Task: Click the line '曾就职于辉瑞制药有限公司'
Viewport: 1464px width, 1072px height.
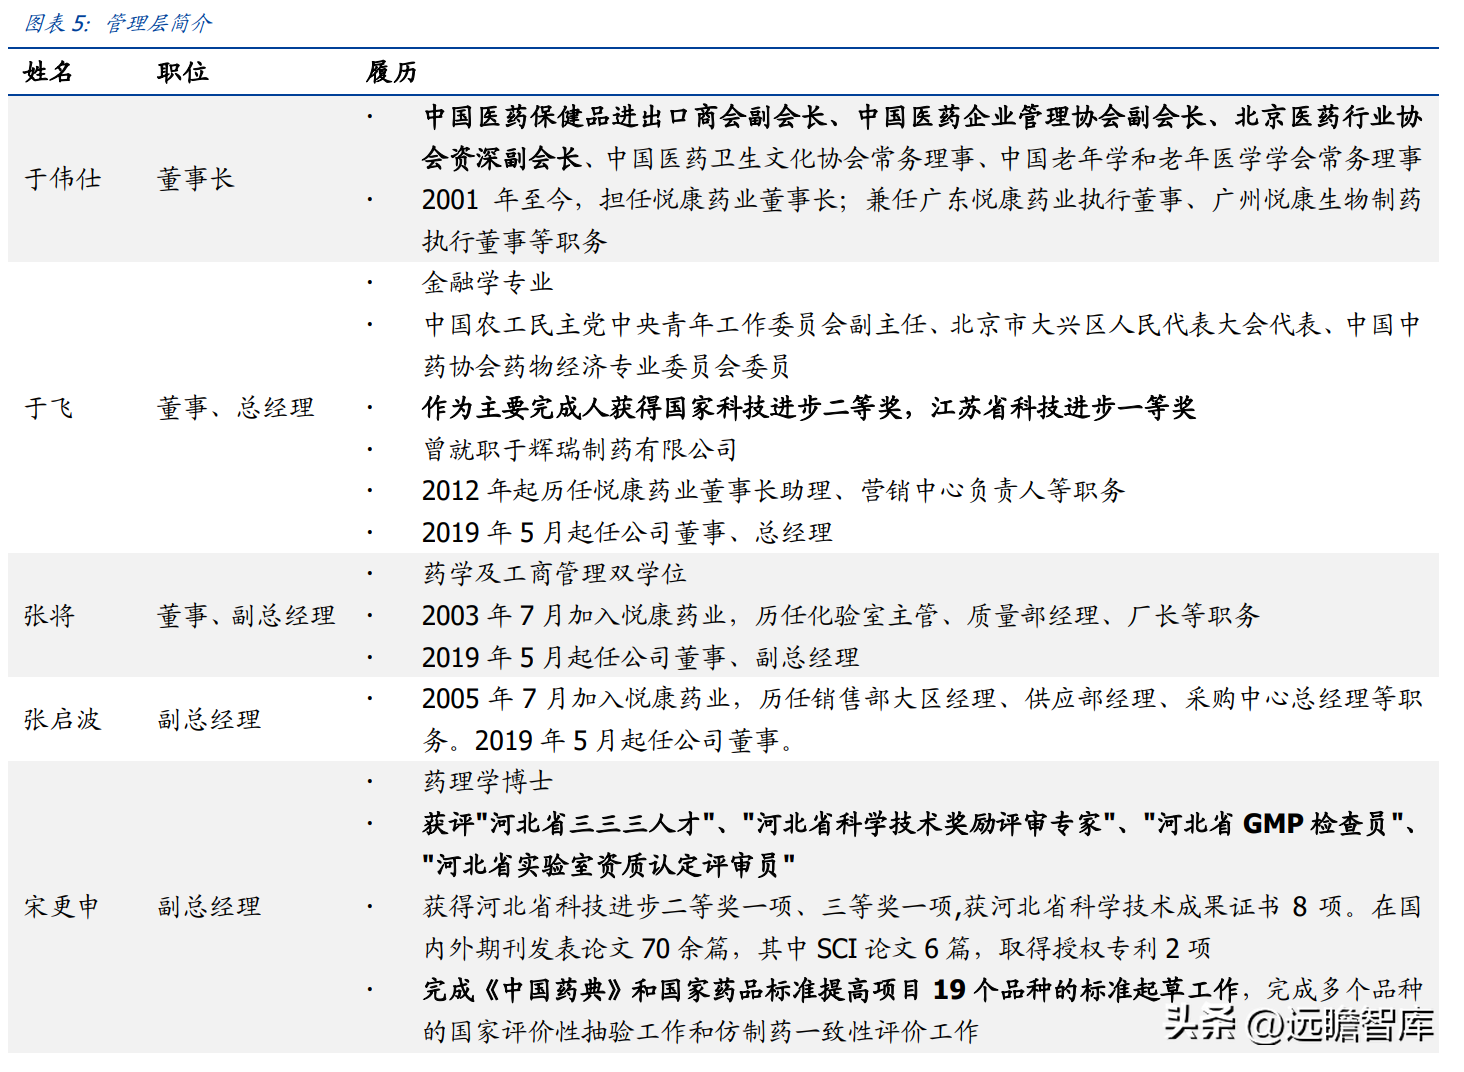Action: 580,450
